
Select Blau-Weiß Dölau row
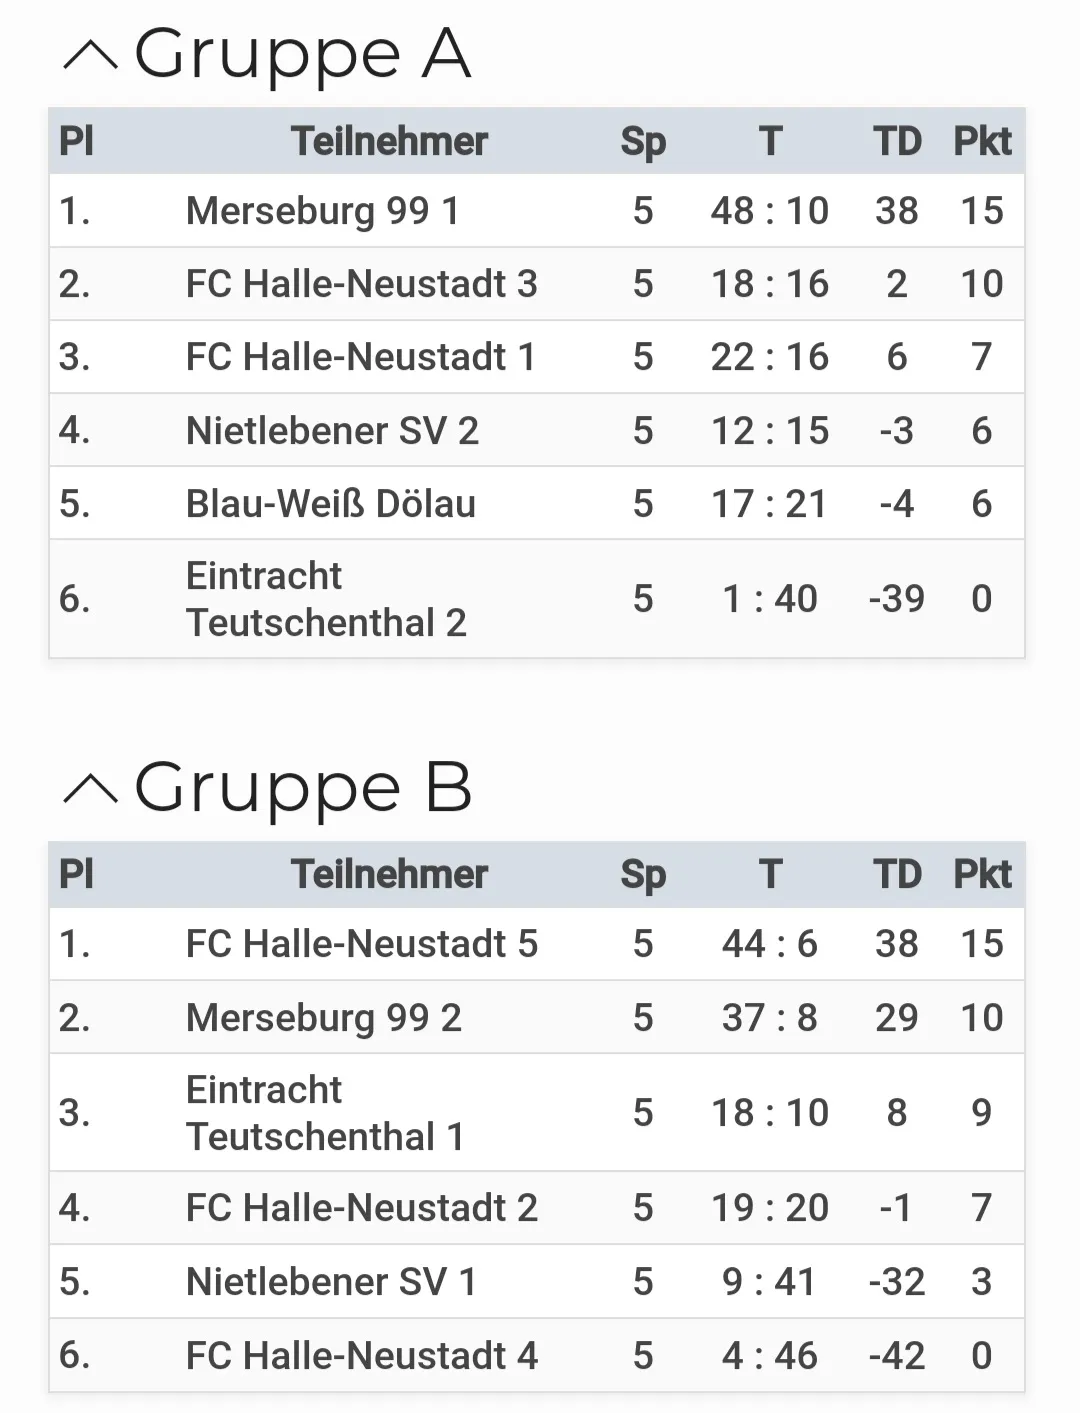537,503
